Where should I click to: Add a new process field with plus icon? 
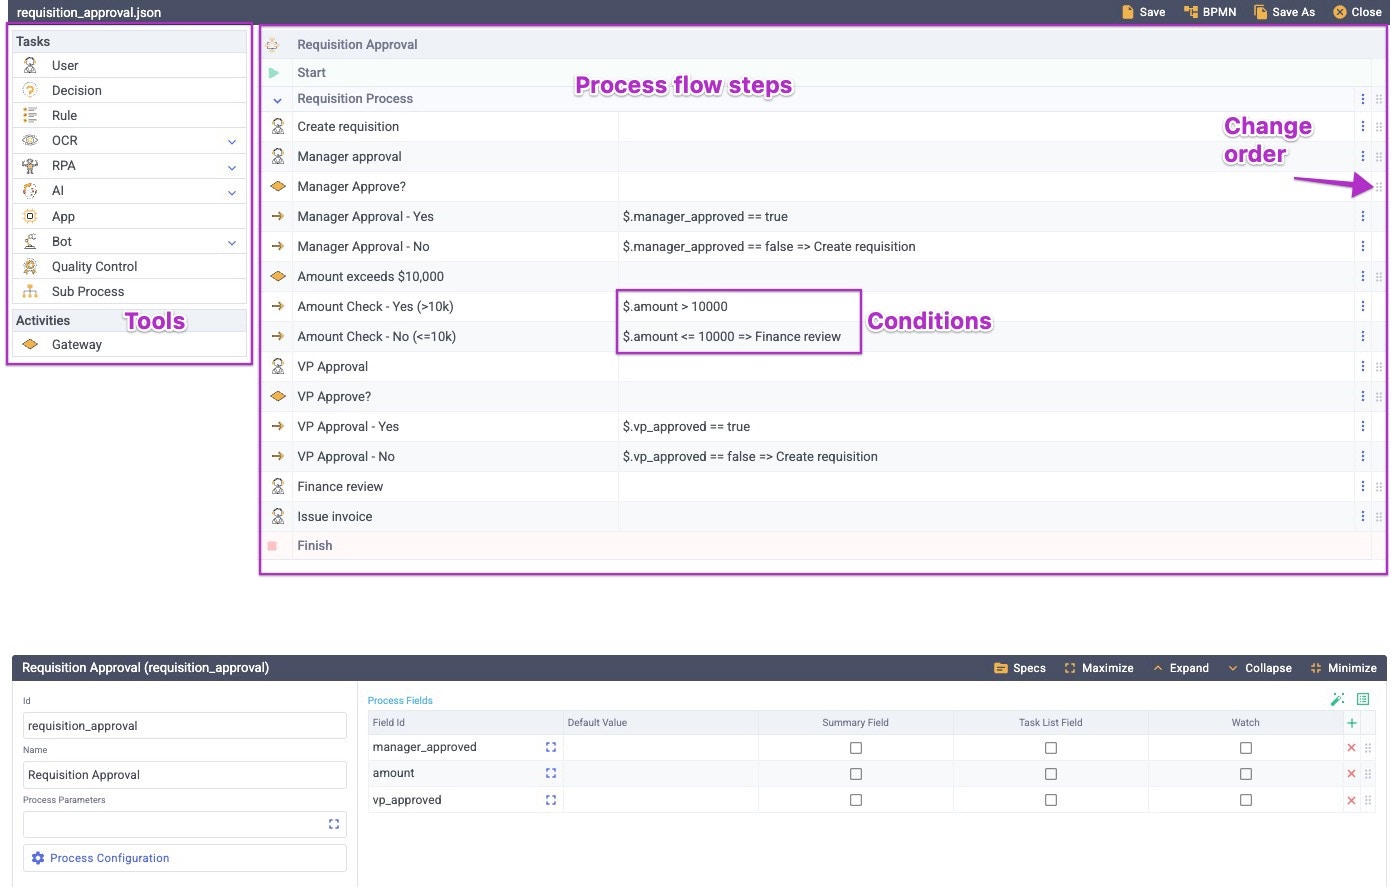(x=1351, y=720)
